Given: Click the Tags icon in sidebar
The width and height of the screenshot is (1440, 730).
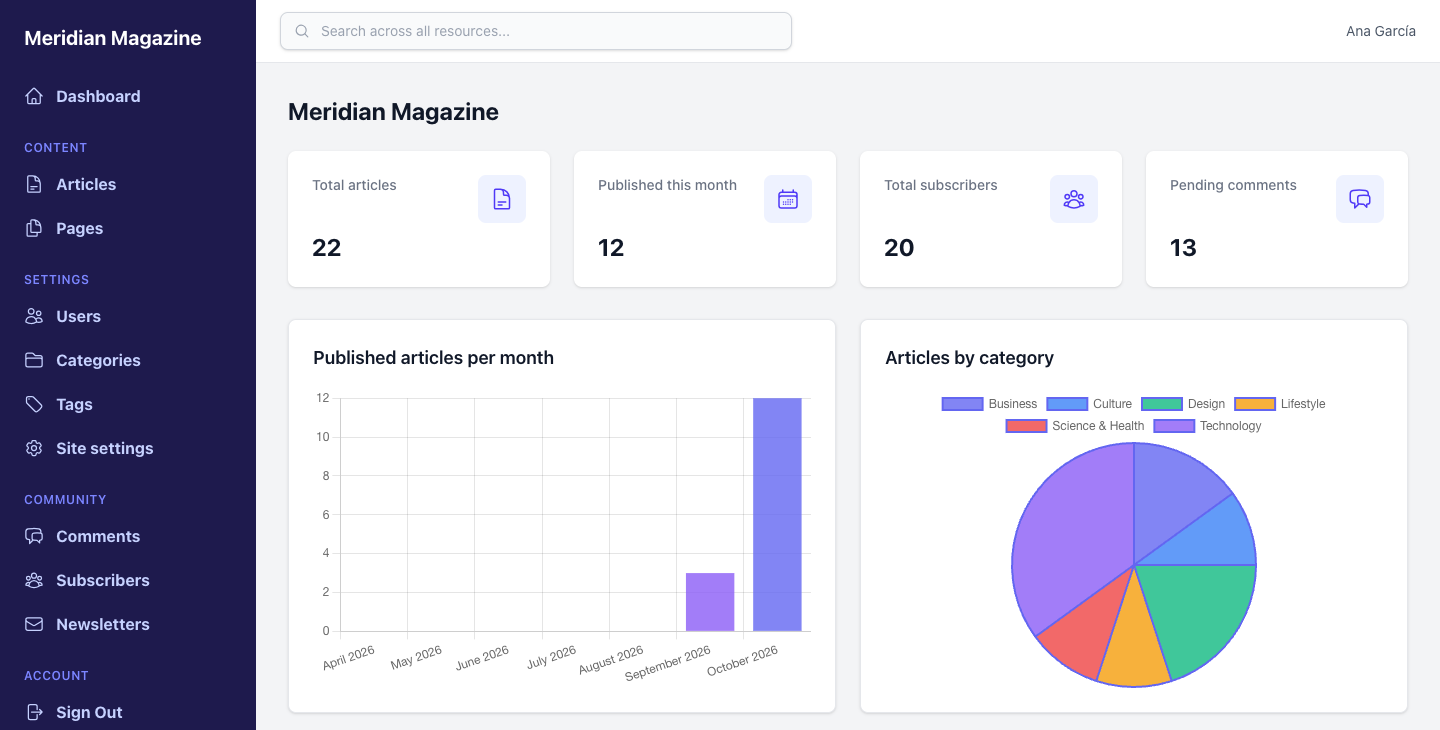Looking at the screenshot, I should (x=34, y=404).
